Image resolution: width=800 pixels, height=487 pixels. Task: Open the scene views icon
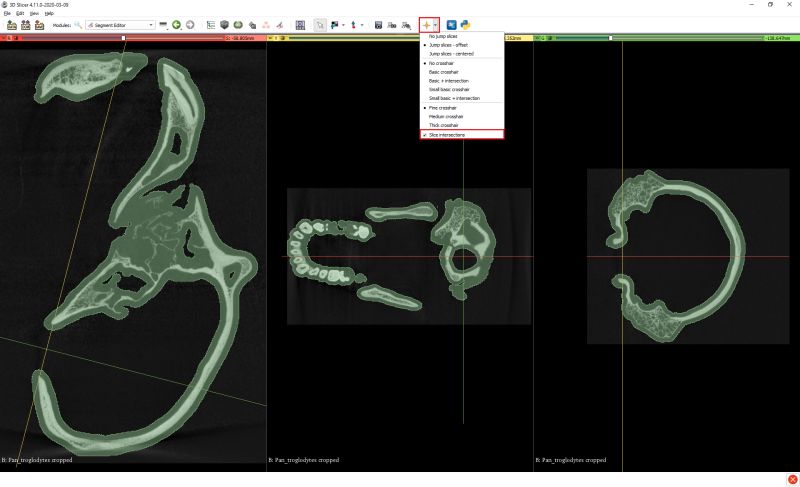point(392,24)
